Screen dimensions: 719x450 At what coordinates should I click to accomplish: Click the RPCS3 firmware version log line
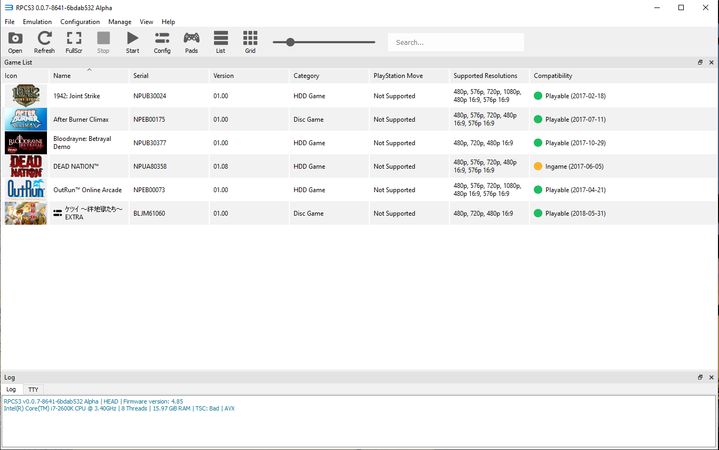coord(94,401)
